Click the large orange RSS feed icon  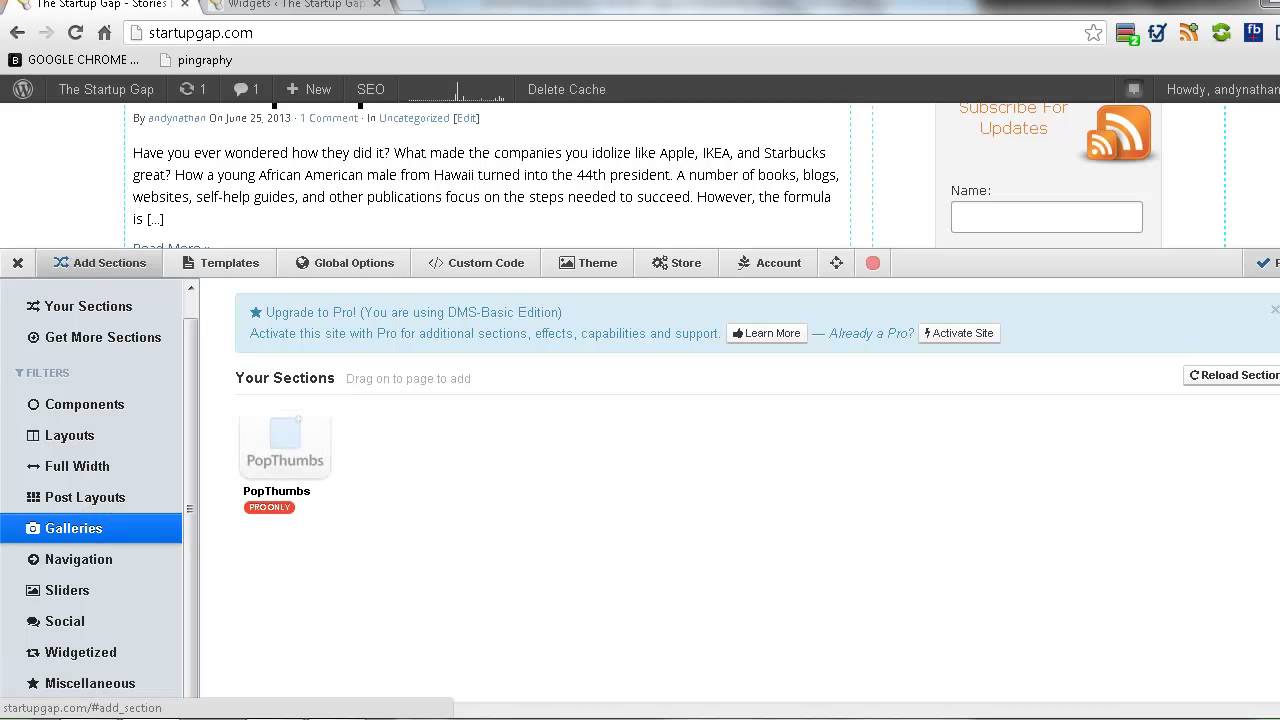(1118, 133)
